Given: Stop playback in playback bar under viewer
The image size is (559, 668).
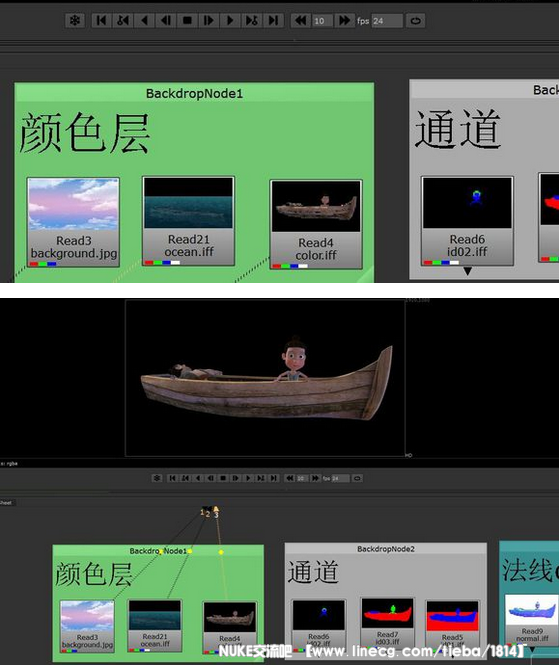Looking at the screenshot, I should [223, 478].
